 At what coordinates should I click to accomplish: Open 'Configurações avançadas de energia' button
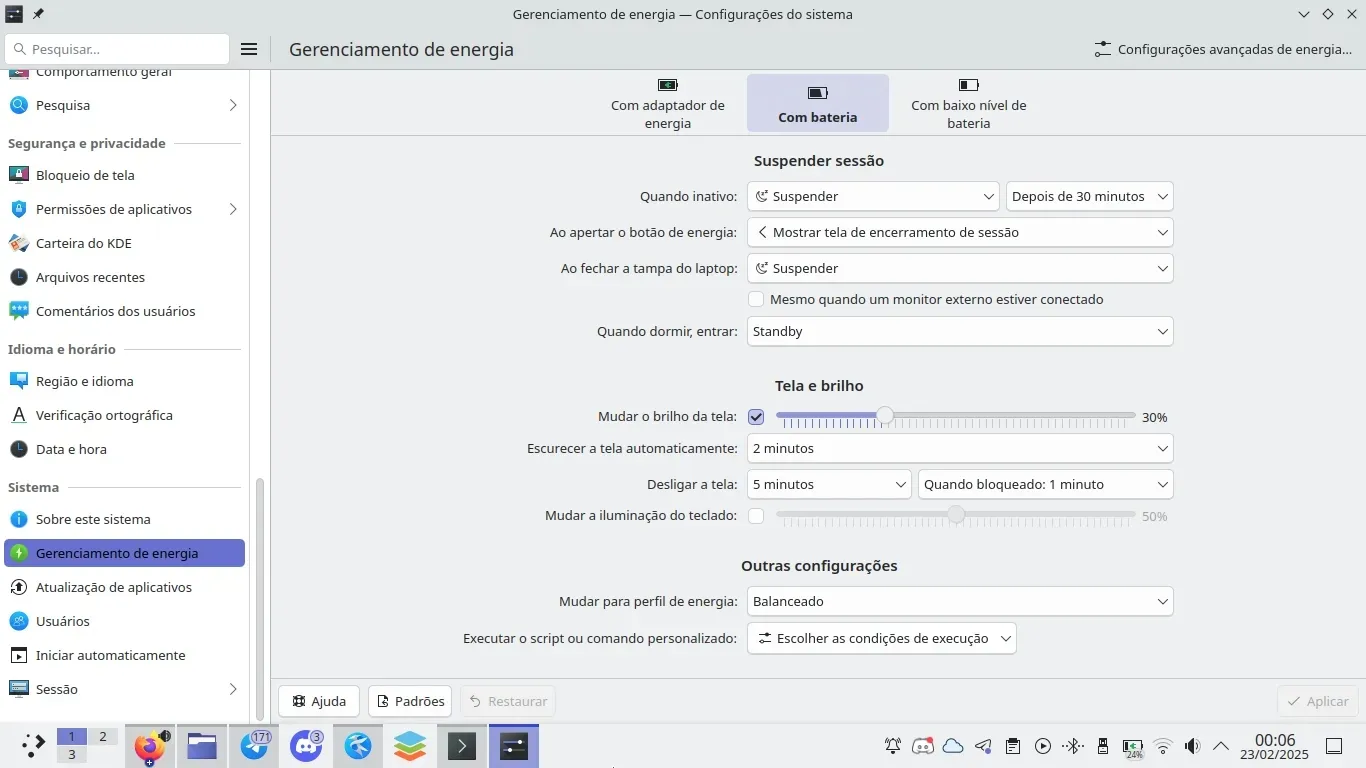click(x=1223, y=49)
